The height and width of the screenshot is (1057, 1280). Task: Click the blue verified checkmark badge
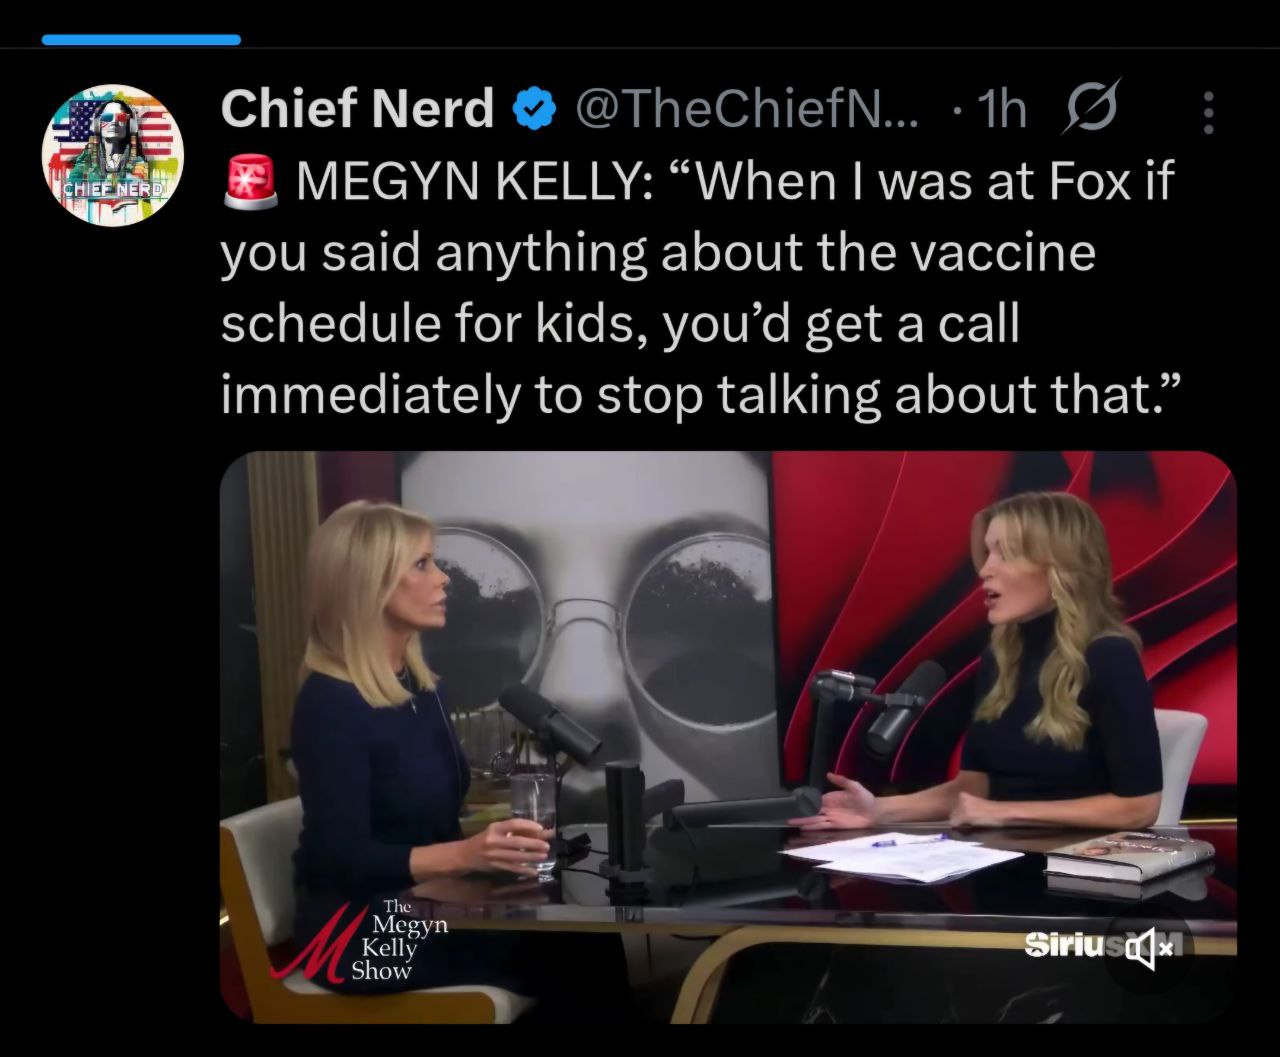(535, 109)
